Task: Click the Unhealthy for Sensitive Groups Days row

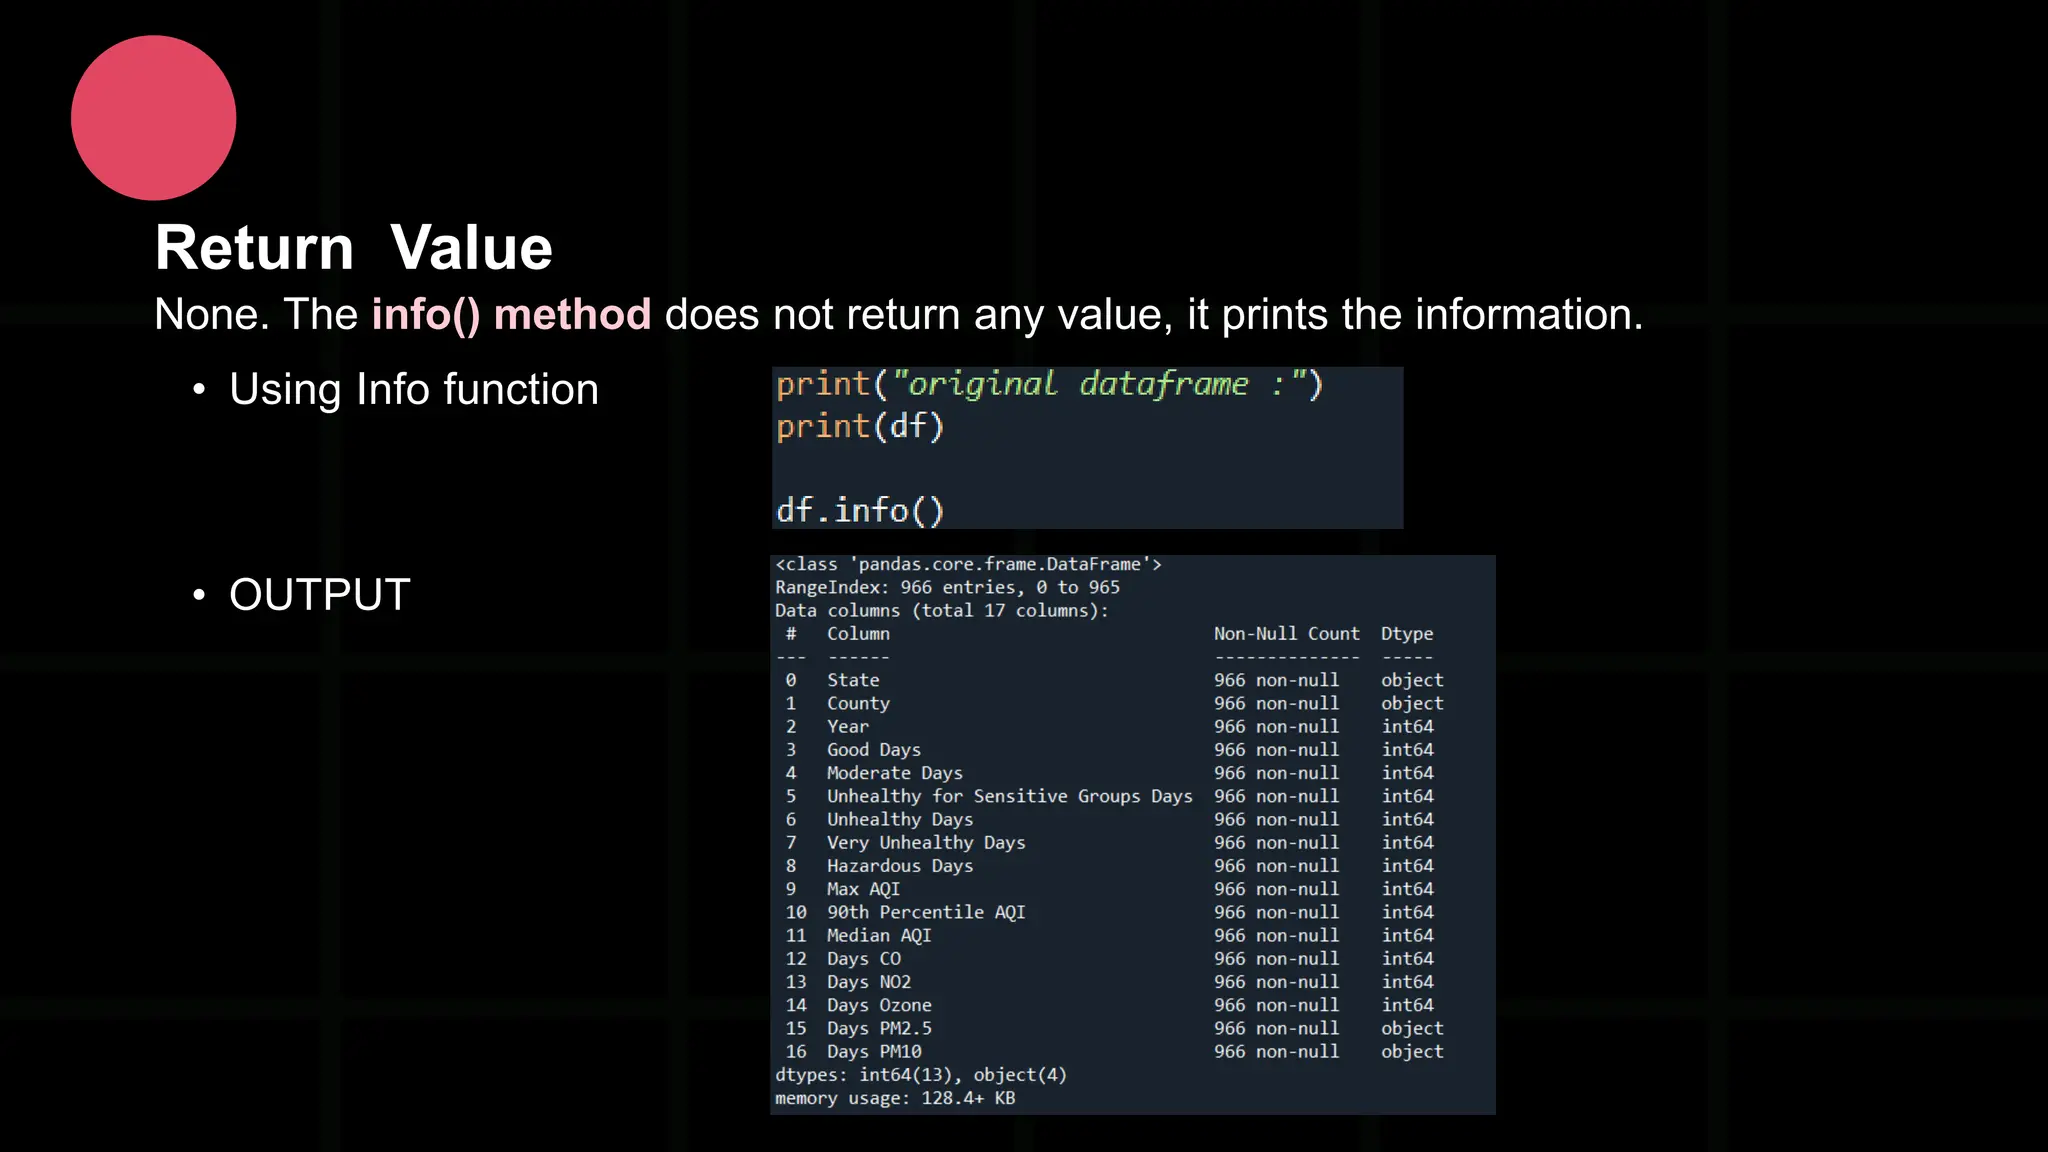Action: click(1009, 797)
